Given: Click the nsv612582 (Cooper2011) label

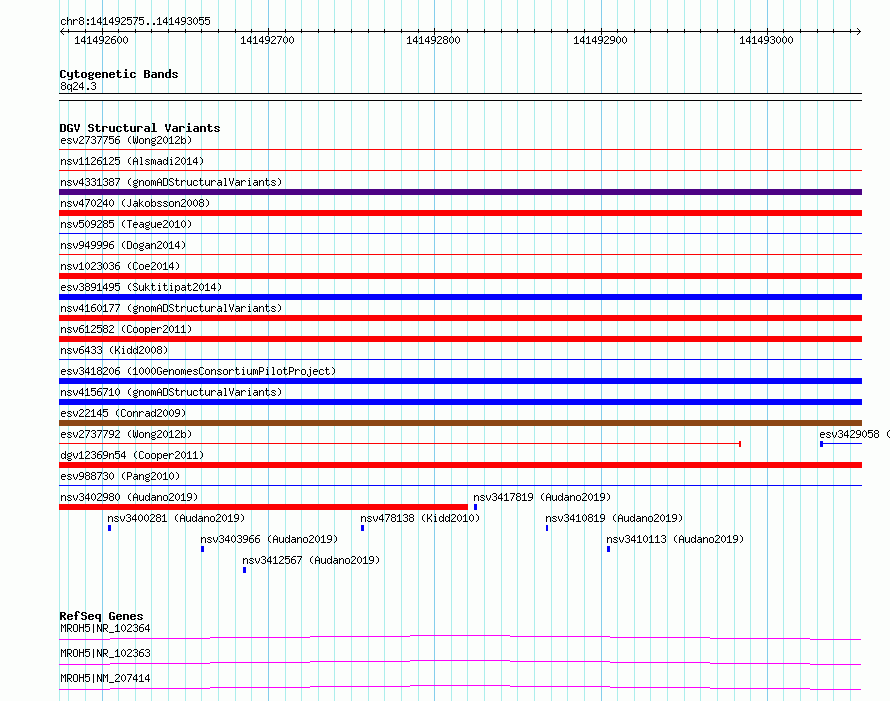Looking at the screenshot, I should [x=126, y=329].
